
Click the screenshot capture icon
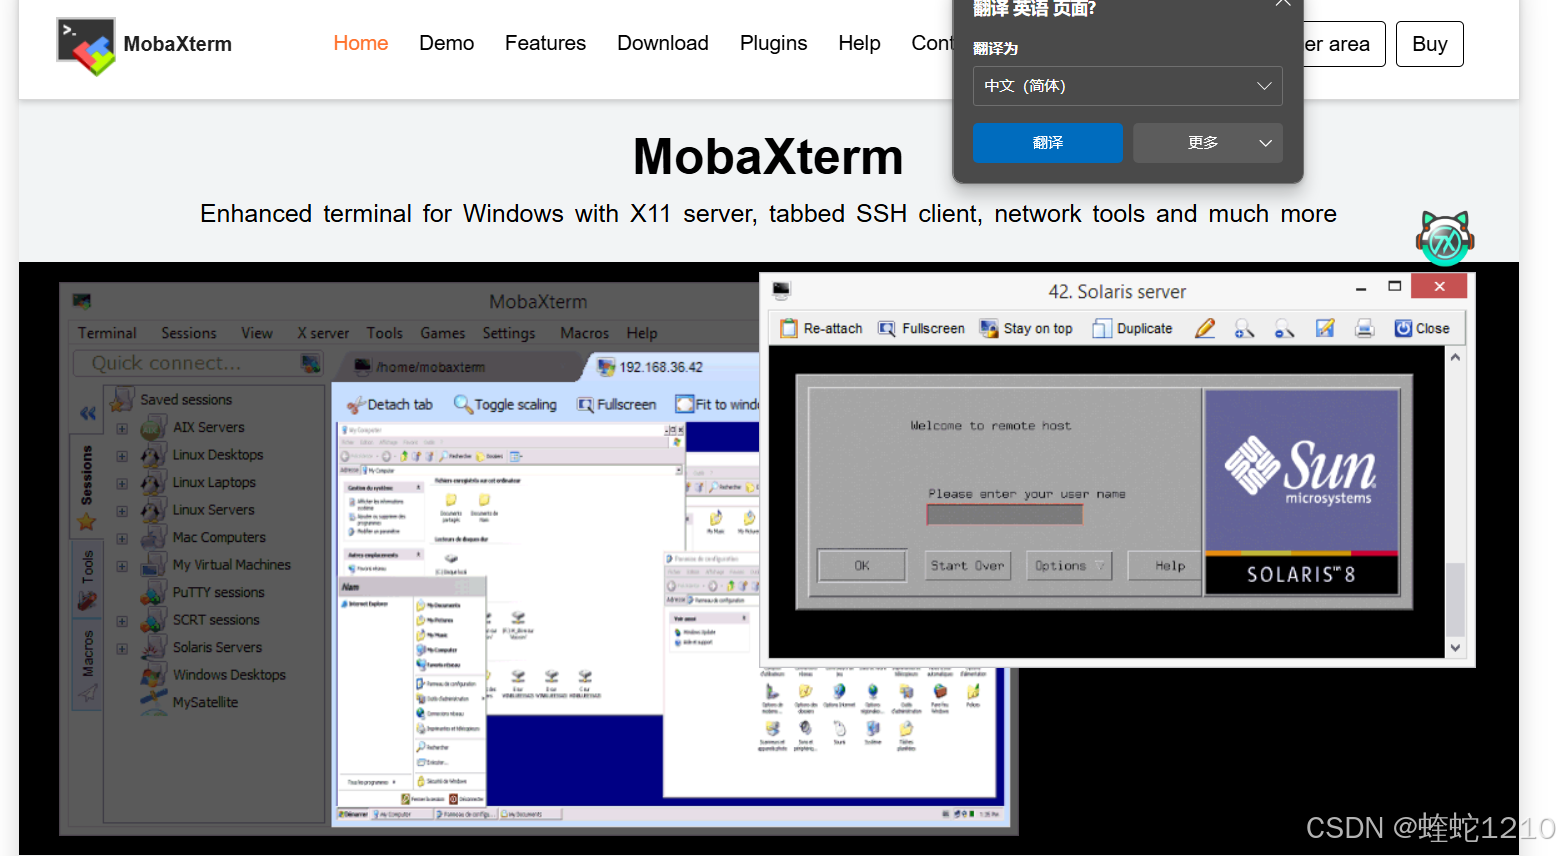pos(1325,328)
